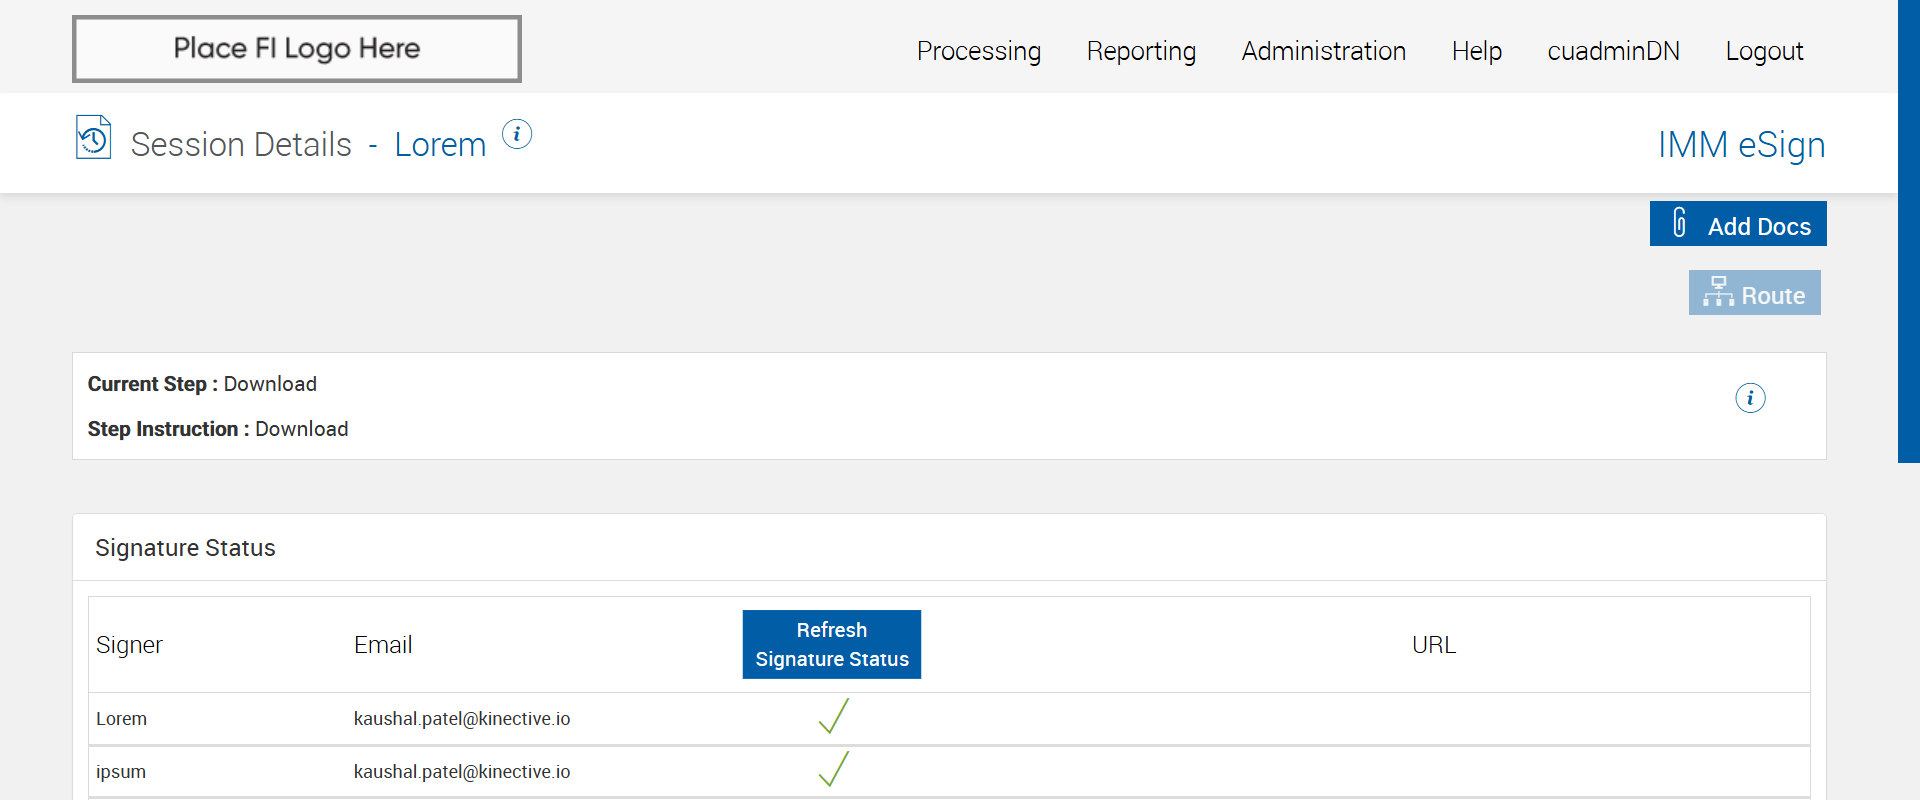The width and height of the screenshot is (1920, 800).
Task: Click the blue vertical scrollbar on the right
Action: 1908,230
